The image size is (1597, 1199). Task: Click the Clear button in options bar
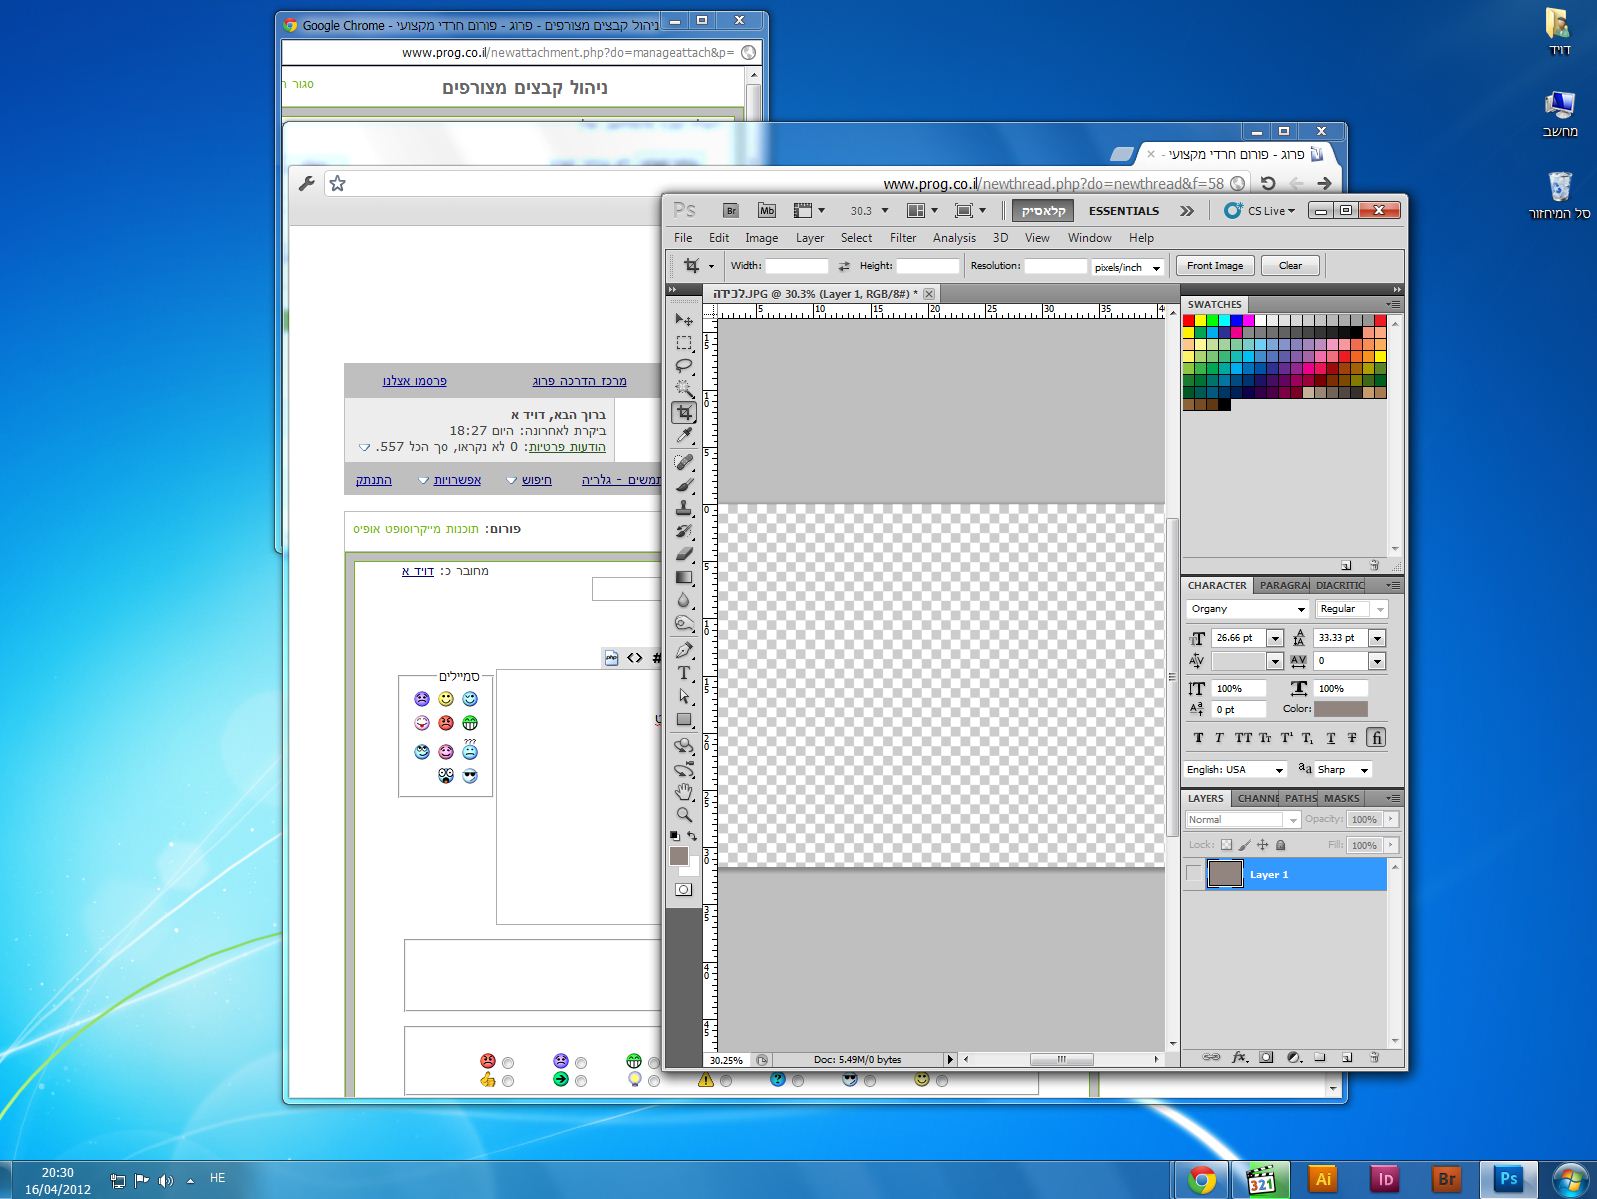coord(1290,266)
